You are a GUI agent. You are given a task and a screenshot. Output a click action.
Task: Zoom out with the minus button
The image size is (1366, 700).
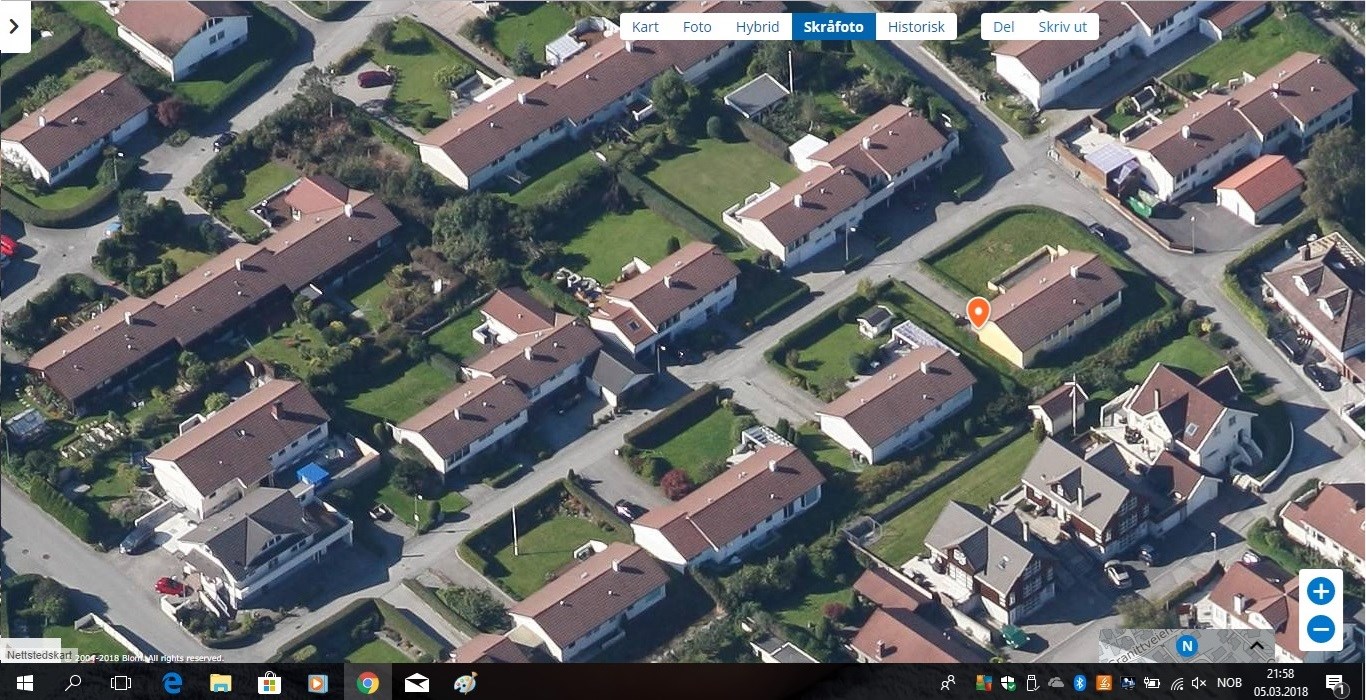tap(1320, 629)
